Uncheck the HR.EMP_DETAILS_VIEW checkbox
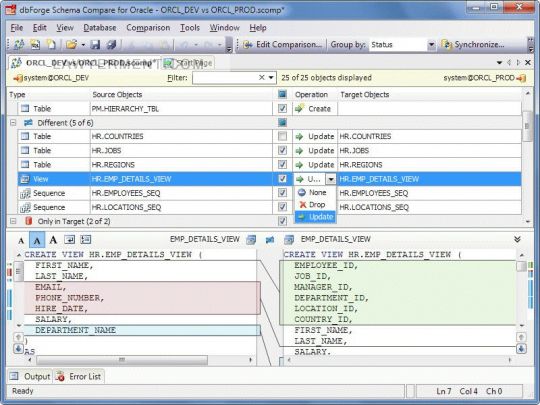The image size is (540, 405). click(x=282, y=179)
